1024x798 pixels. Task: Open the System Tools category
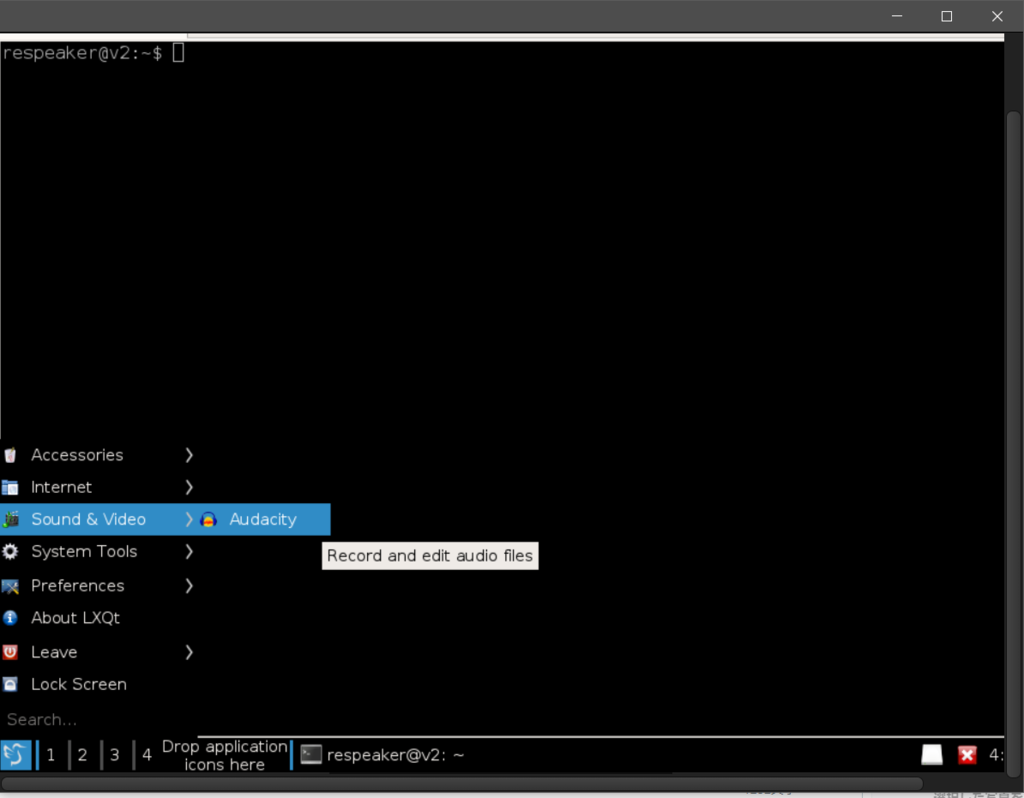(98, 552)
